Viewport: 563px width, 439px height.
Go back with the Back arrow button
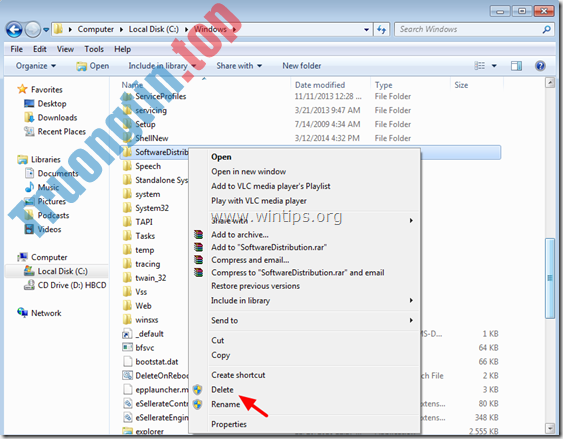tap(14, 29)
